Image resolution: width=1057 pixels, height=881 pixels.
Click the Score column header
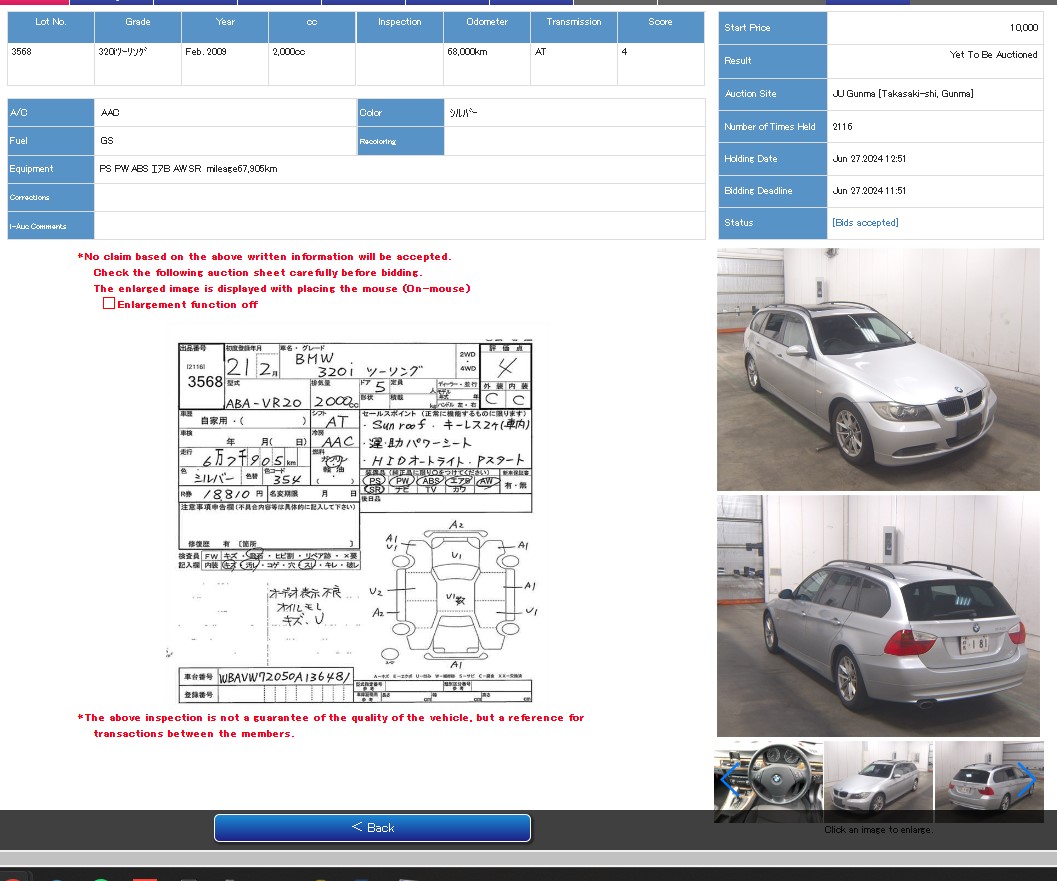pyautogui.click(x=660, y=22)
